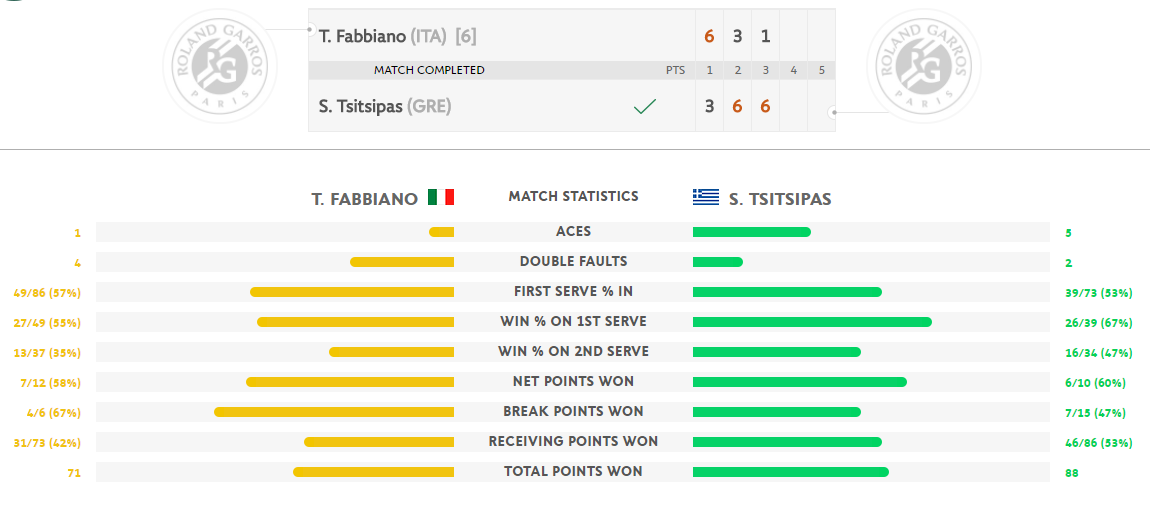Screen dimensions: 1150x517
Task: Click Tsitsipas's green aces bar
Action: (x=752, y=232)
